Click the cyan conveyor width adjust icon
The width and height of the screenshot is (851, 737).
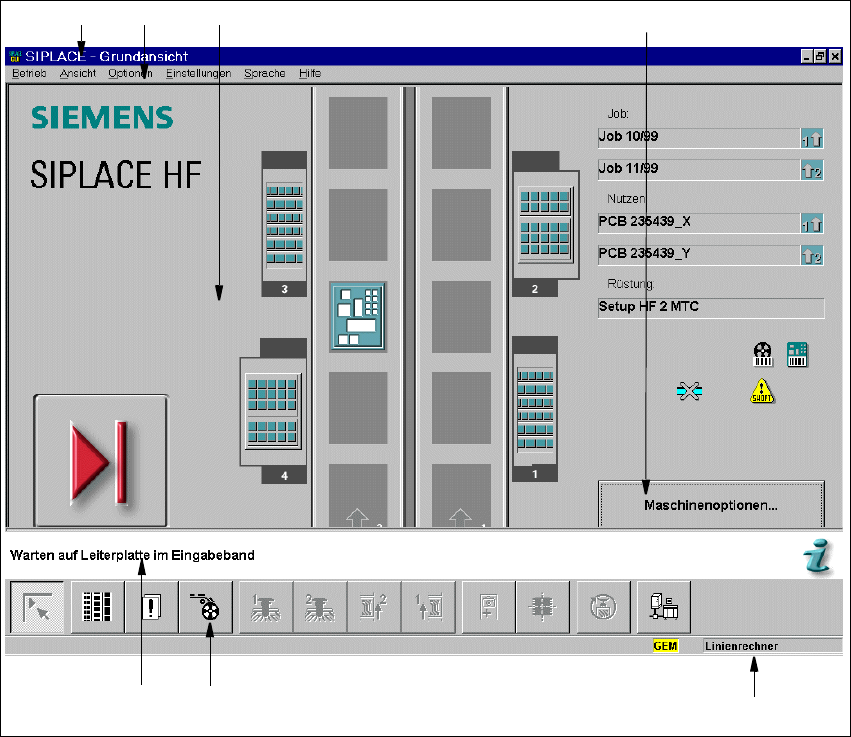point(689,391)
